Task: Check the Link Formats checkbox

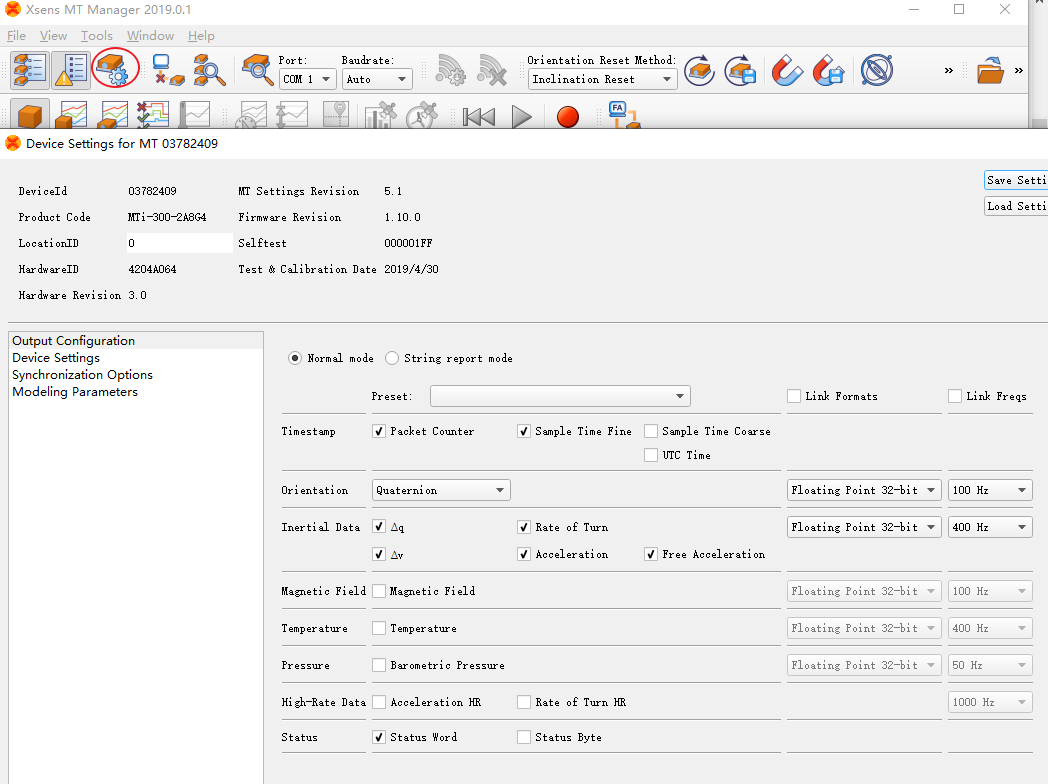Action: 794,396
